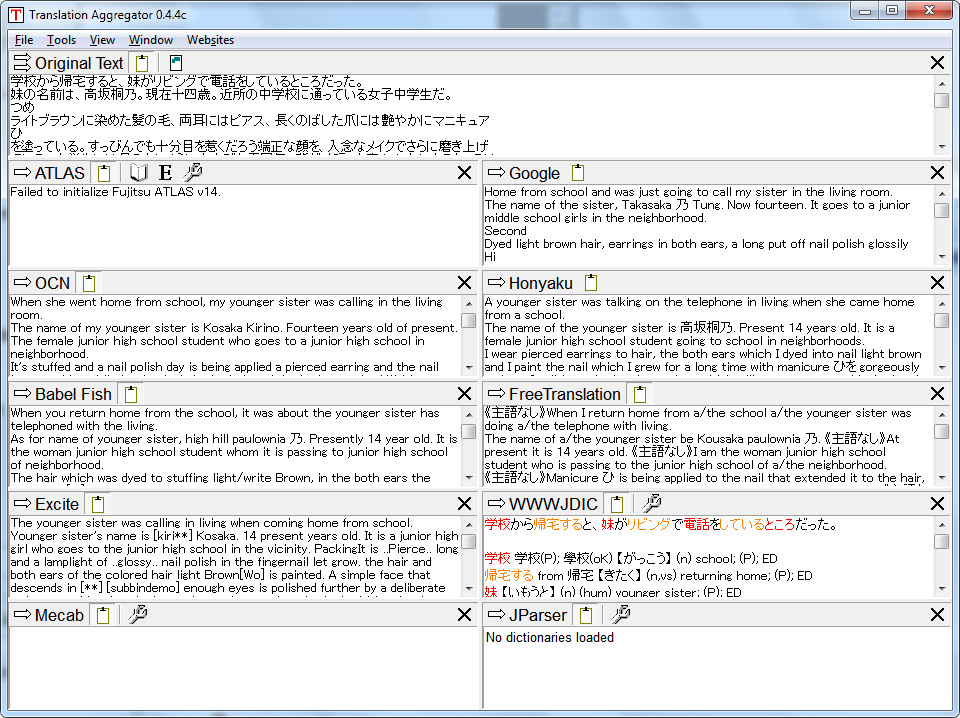Click Mecab translate arrow icon

click(x=22, y=615)
